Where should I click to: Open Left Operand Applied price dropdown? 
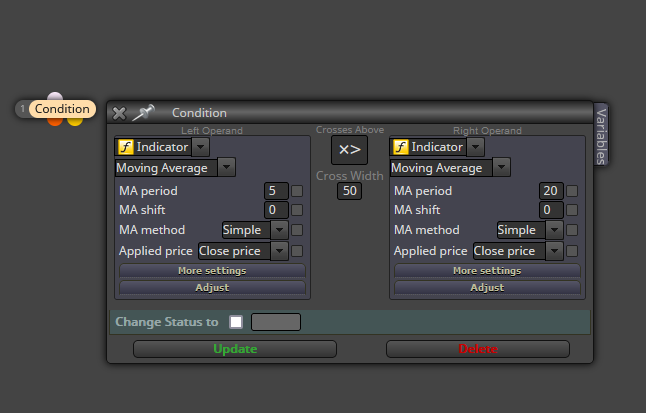(x=280, y=251)
